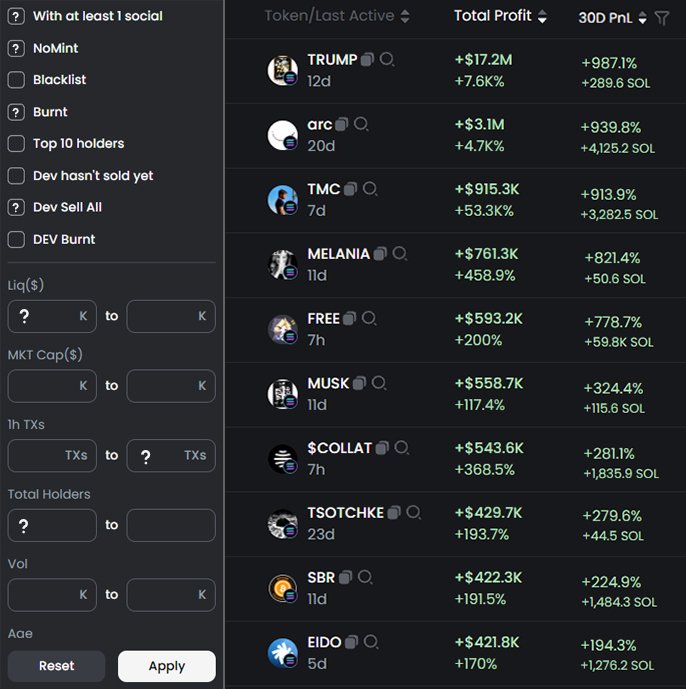Sort by Total Profit column arrows

542,16
